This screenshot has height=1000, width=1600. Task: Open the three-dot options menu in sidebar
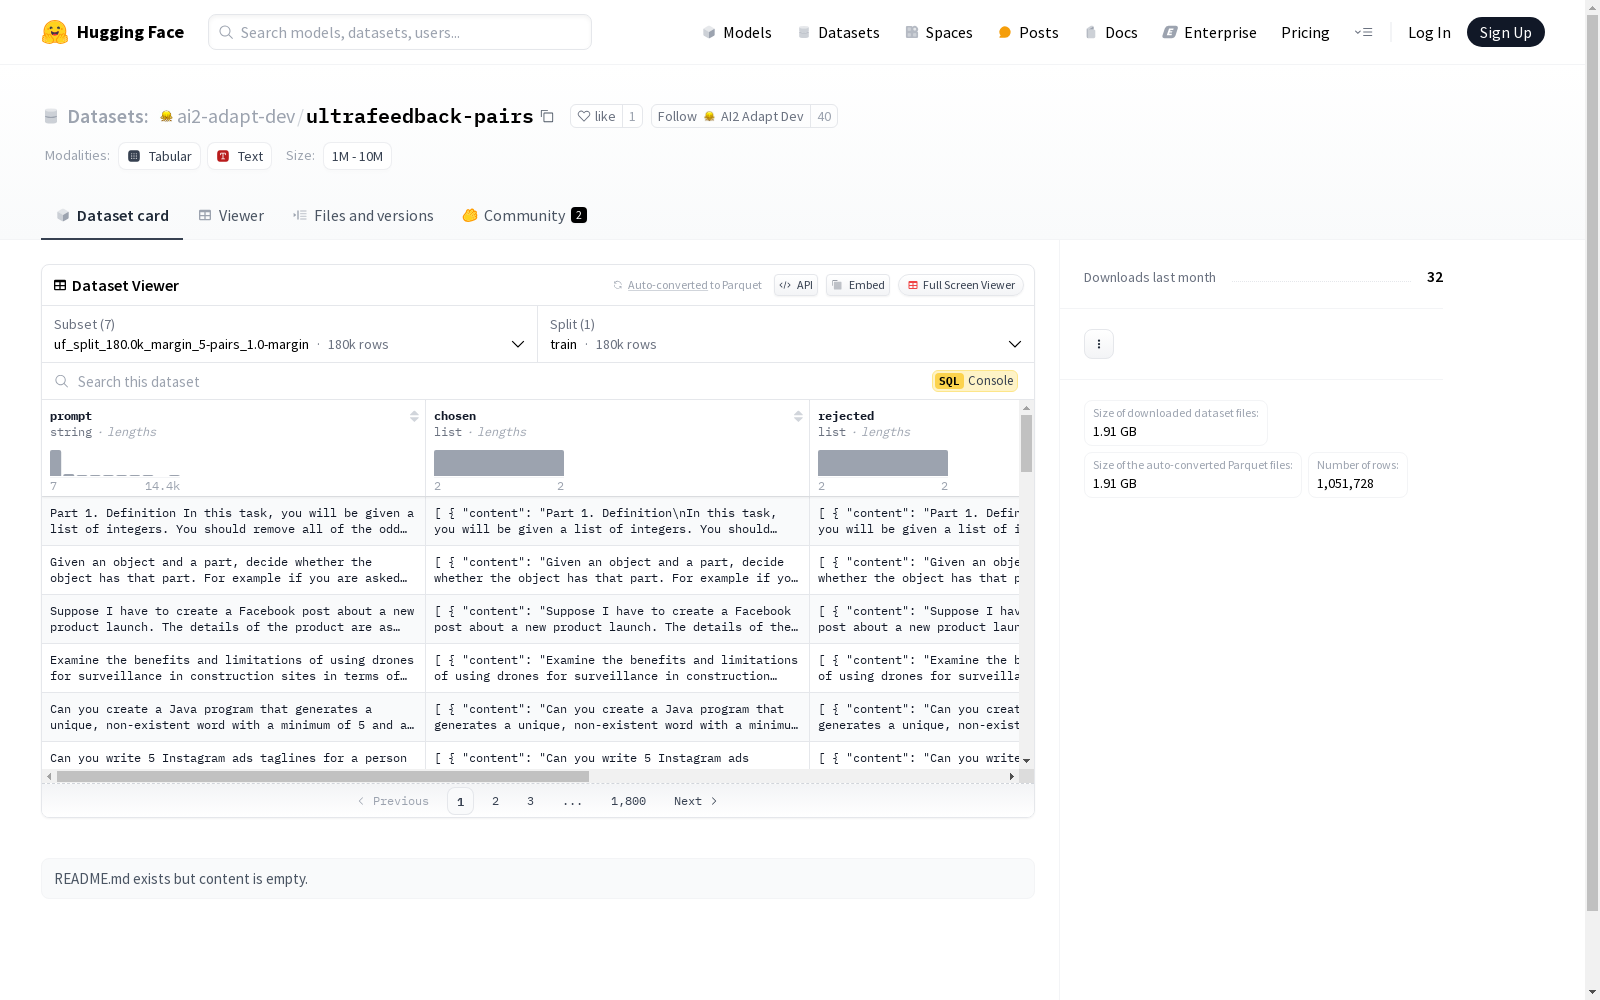(x=1099, y=344)
